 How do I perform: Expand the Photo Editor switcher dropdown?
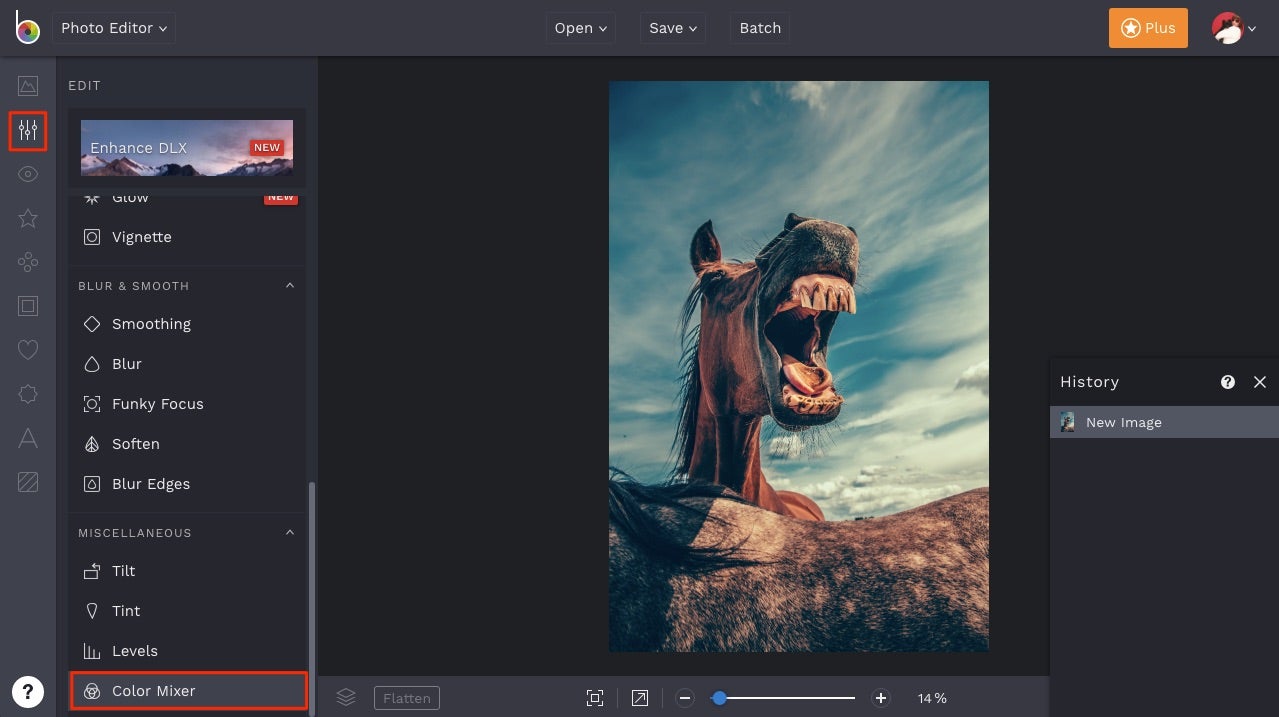(x=113, y=28)
